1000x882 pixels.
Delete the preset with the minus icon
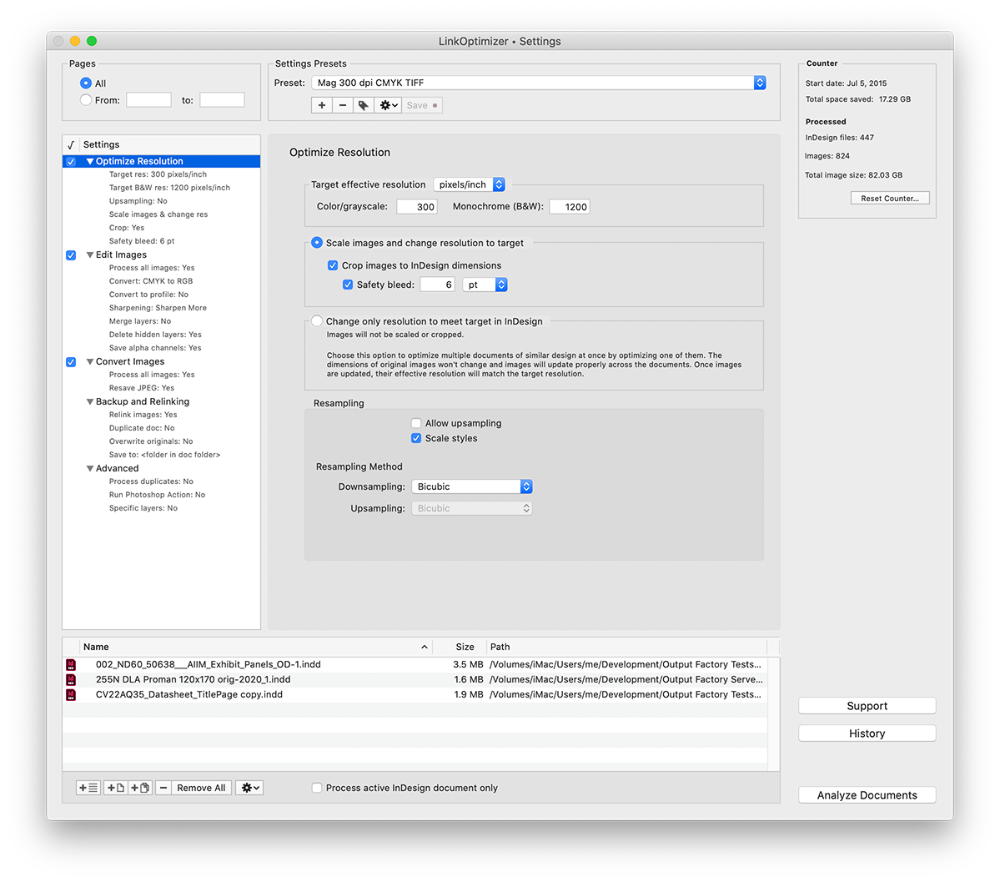[342, 105]
